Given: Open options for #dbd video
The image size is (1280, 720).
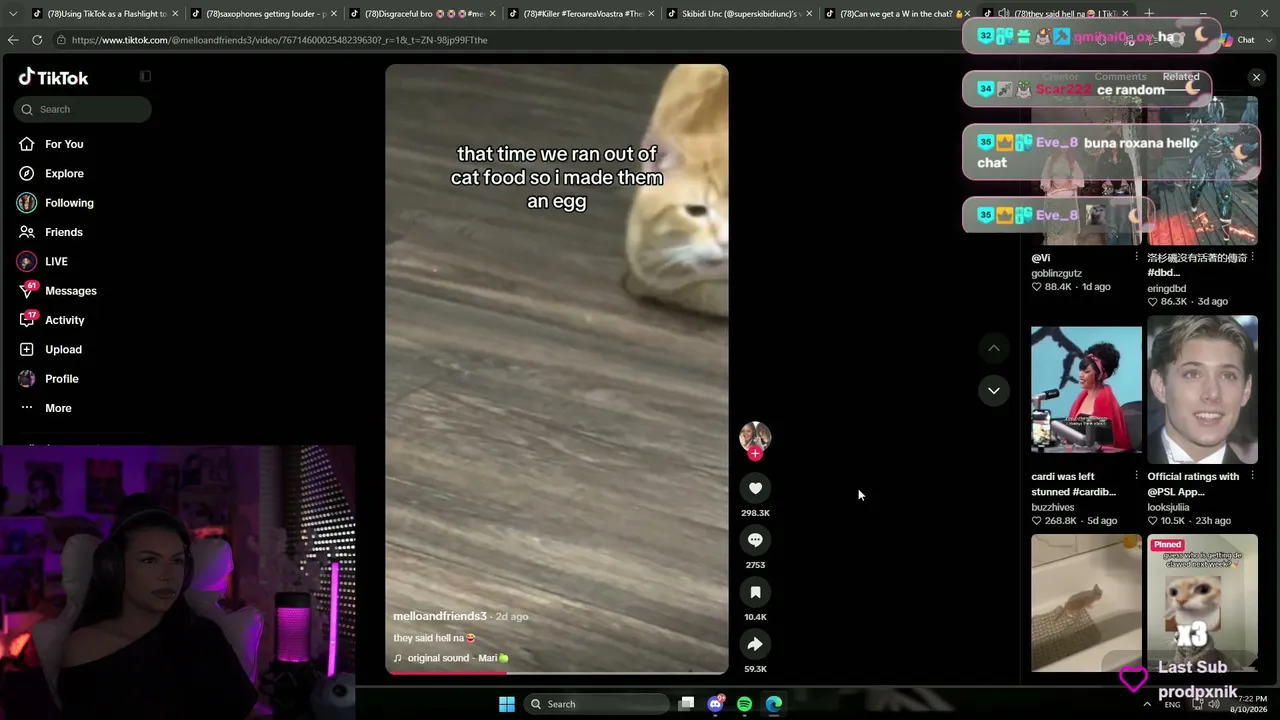Looking at the screenshot, I should (x=1252, y=258).
